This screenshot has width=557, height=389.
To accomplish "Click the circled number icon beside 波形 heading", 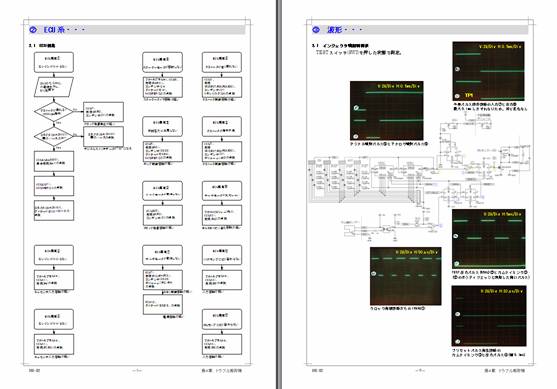I will (x=316, y=30).
